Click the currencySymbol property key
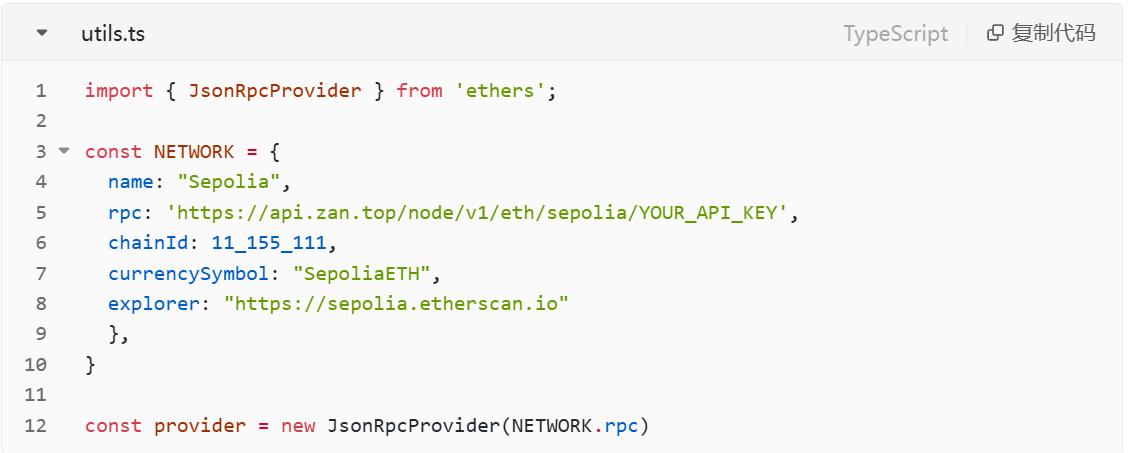 [188, 273]
